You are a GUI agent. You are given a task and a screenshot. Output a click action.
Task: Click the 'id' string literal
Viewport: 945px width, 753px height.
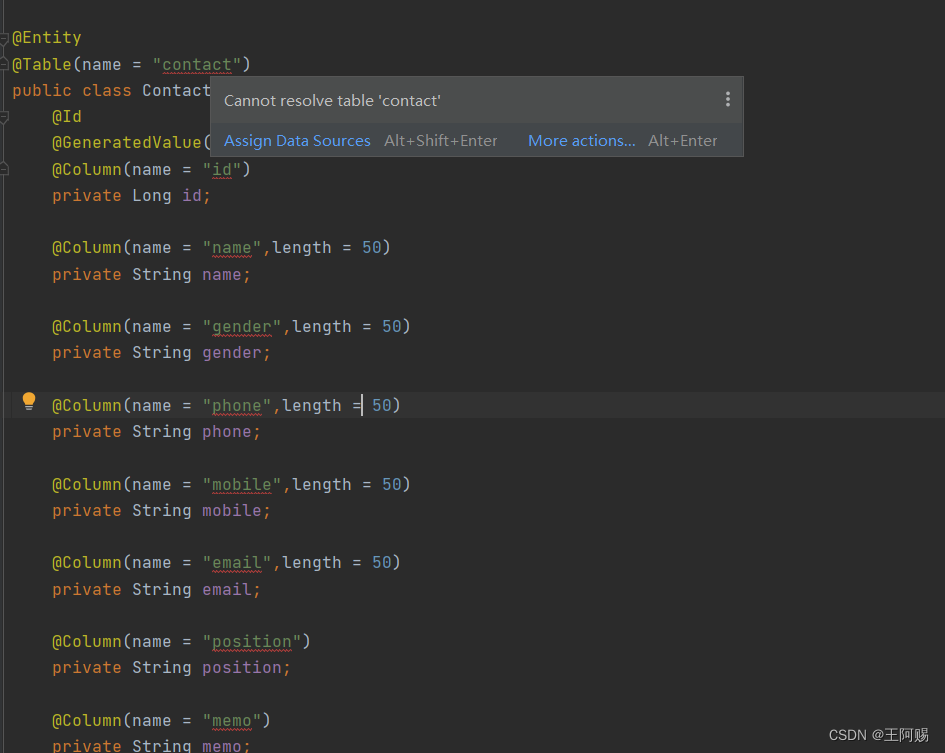coord(221,169)
